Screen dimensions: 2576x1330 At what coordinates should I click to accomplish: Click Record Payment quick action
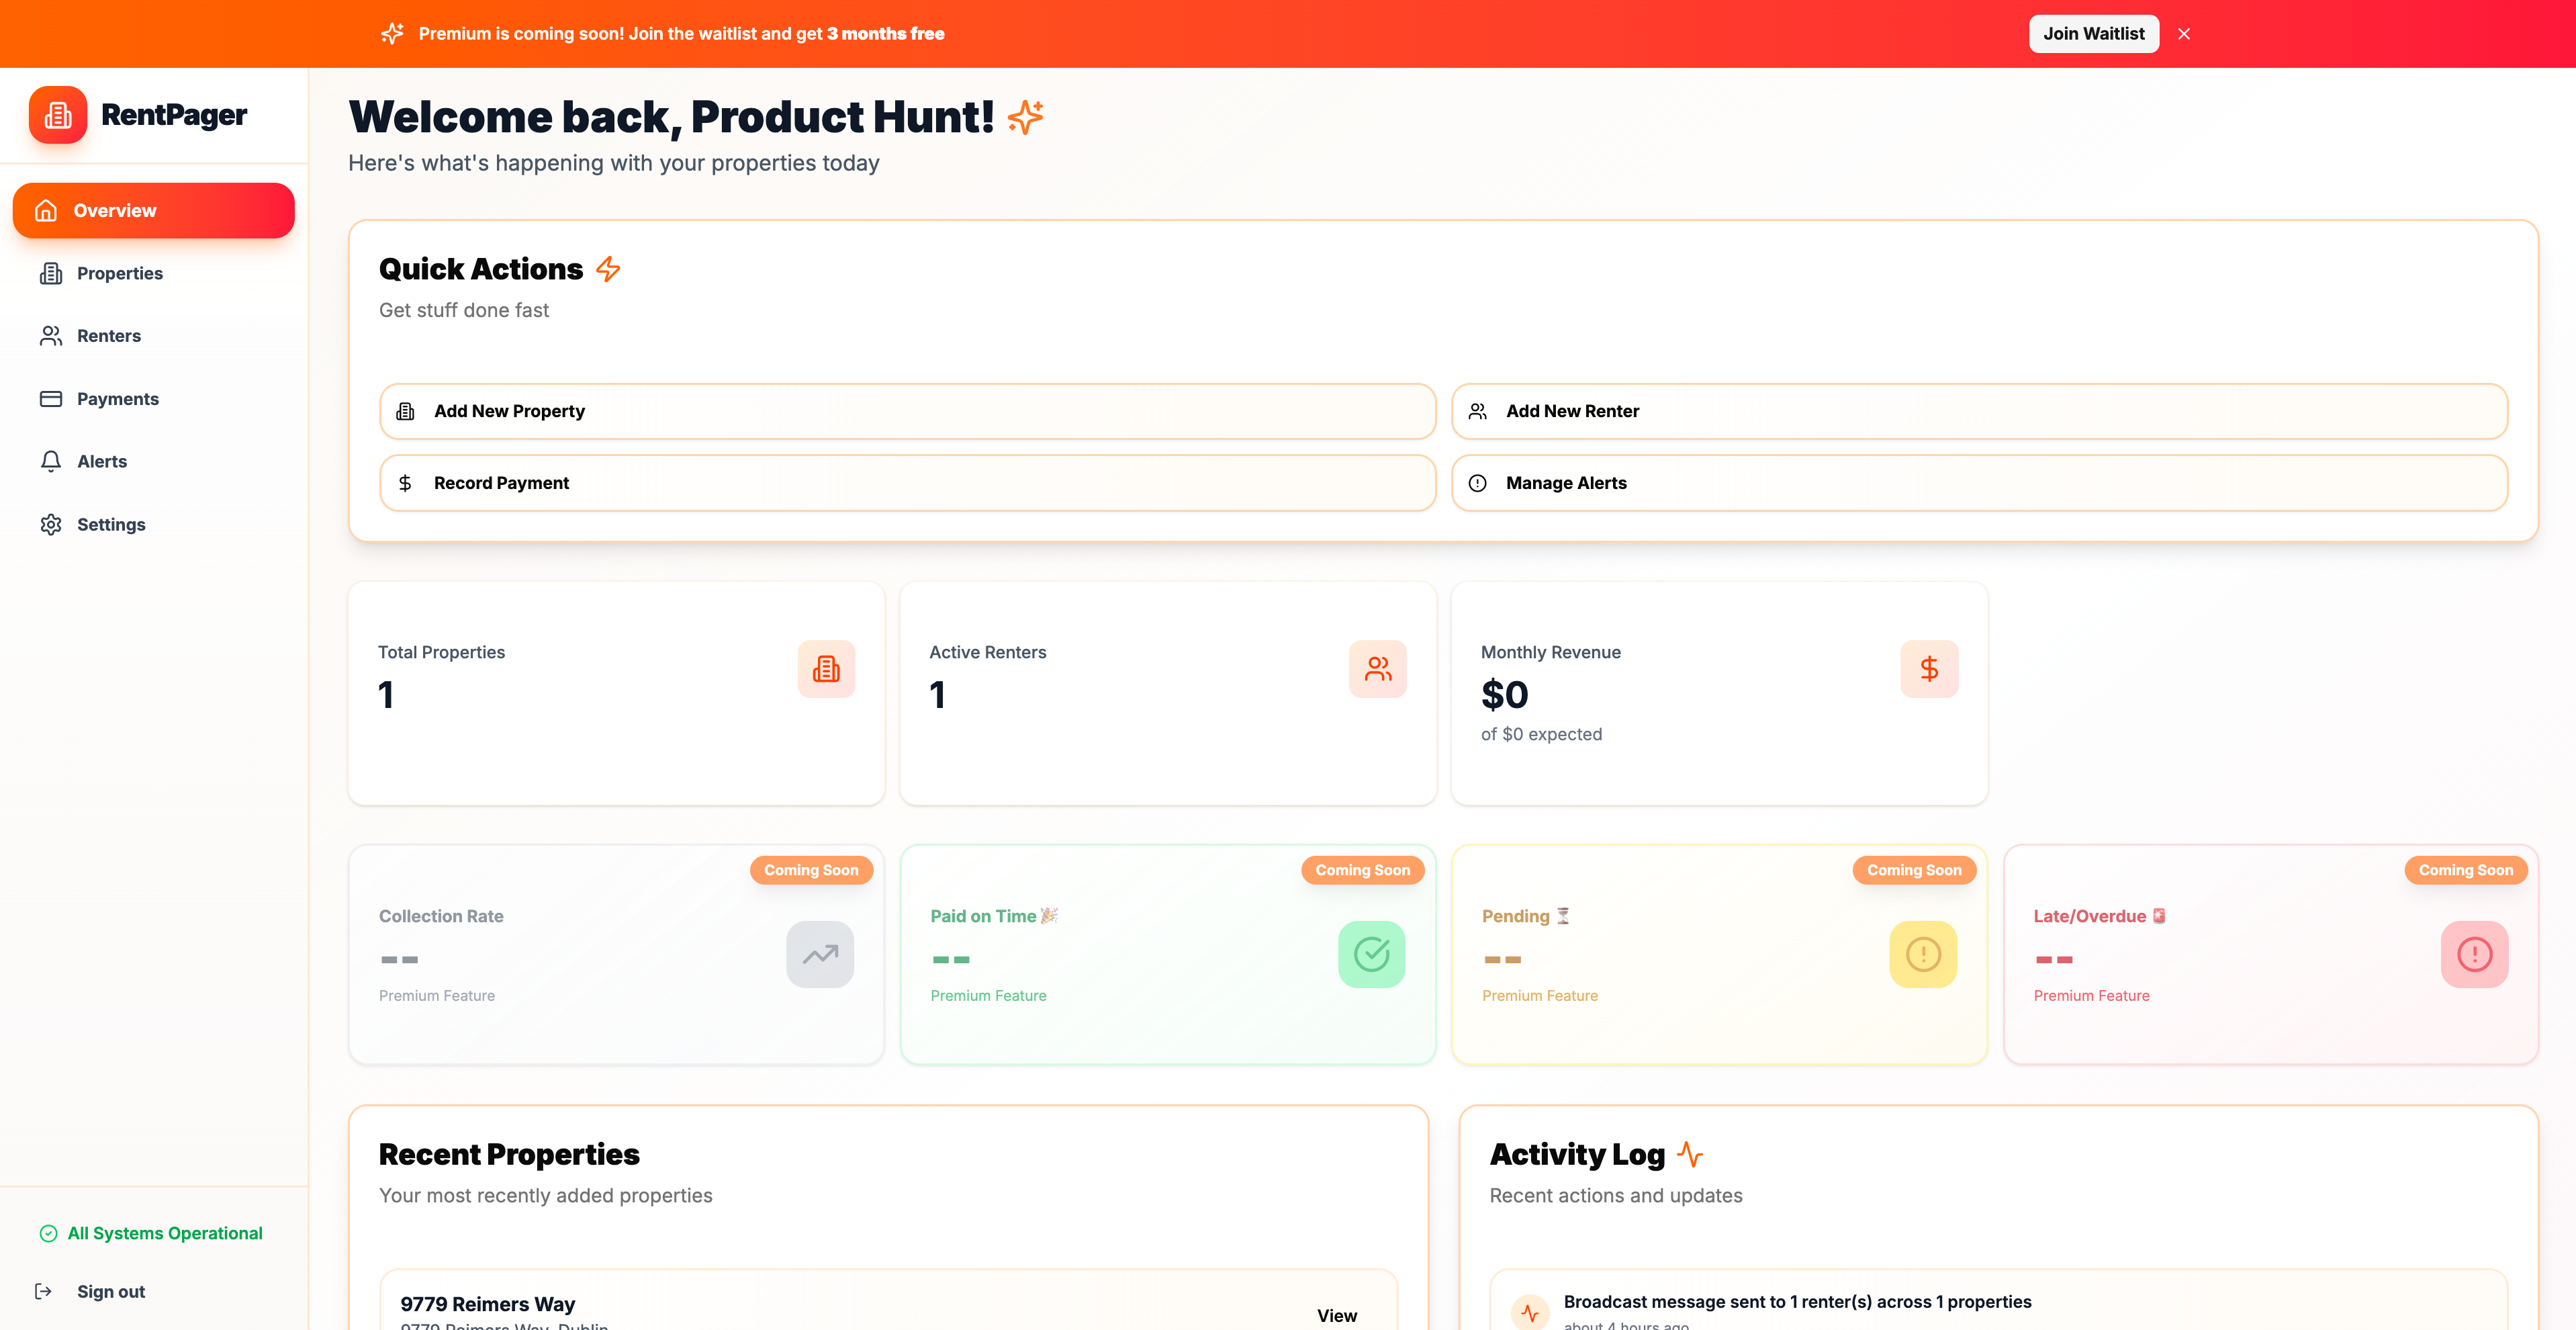click(x=907, y=483)
